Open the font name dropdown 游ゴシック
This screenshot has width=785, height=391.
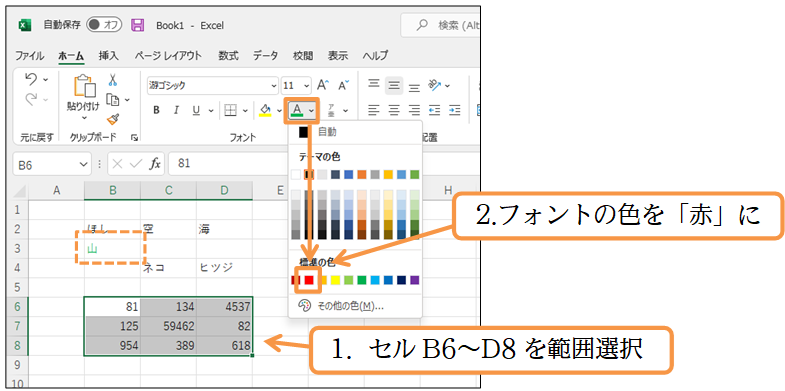coord(213,86)
